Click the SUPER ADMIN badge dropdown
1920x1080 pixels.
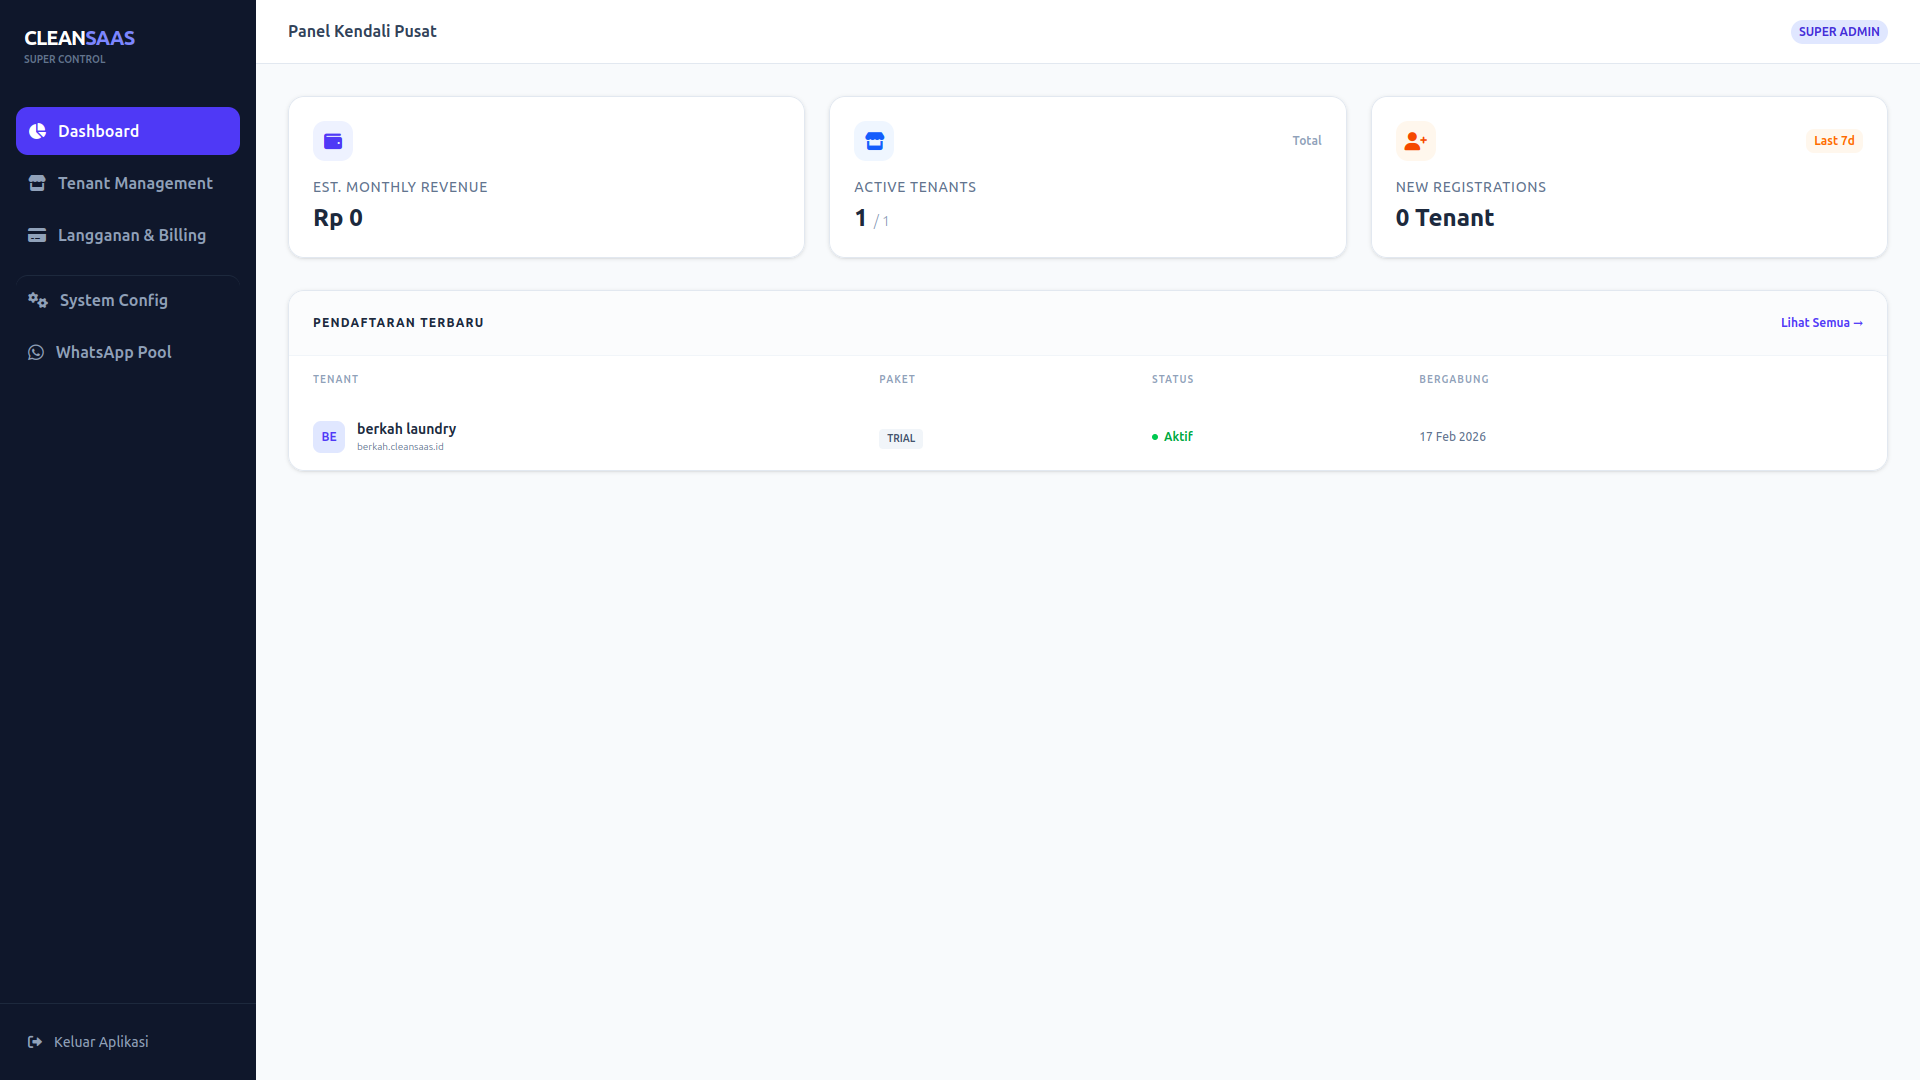[x=1839, y=31]
